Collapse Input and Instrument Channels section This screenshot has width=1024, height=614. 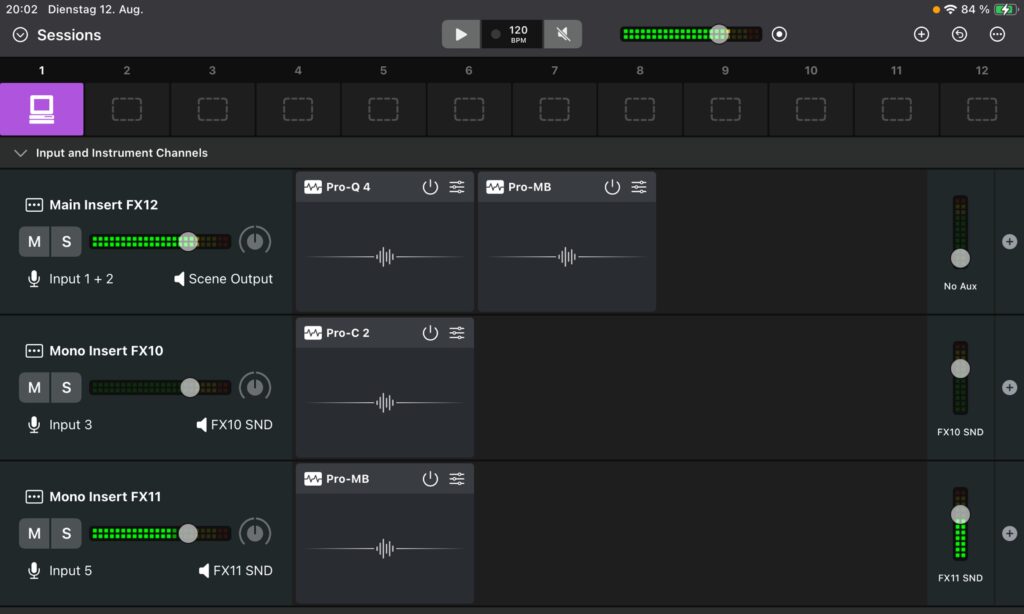20,153
